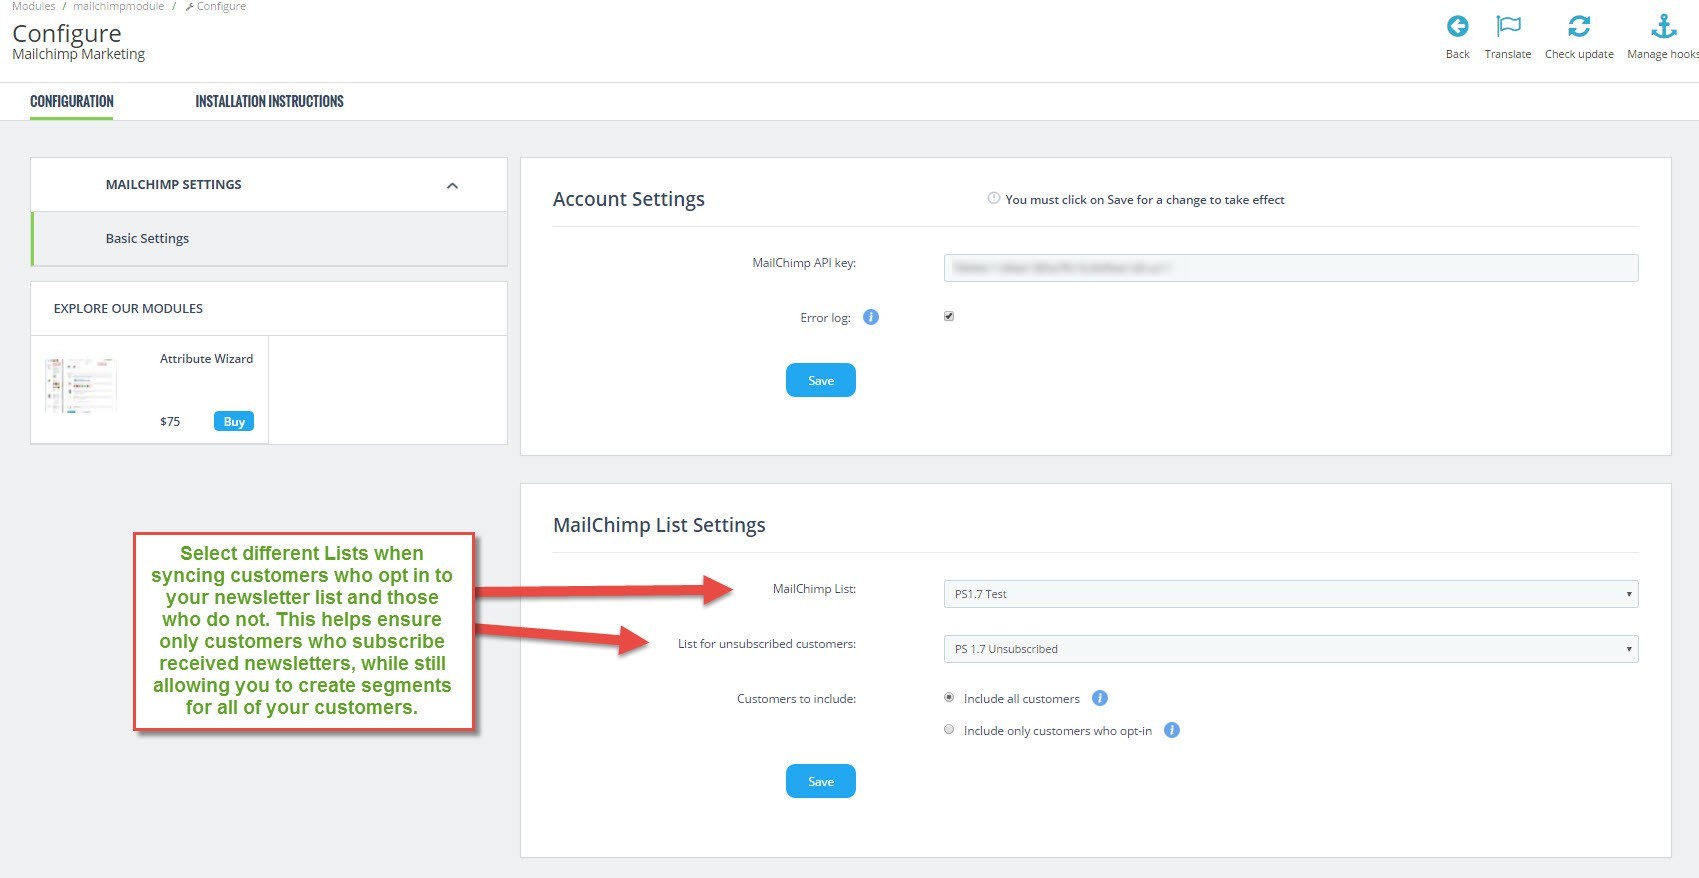The width and height of the screenshot is (1699, 878).
Task: Click the Check update refresh icon
Action: (1579, 26)
